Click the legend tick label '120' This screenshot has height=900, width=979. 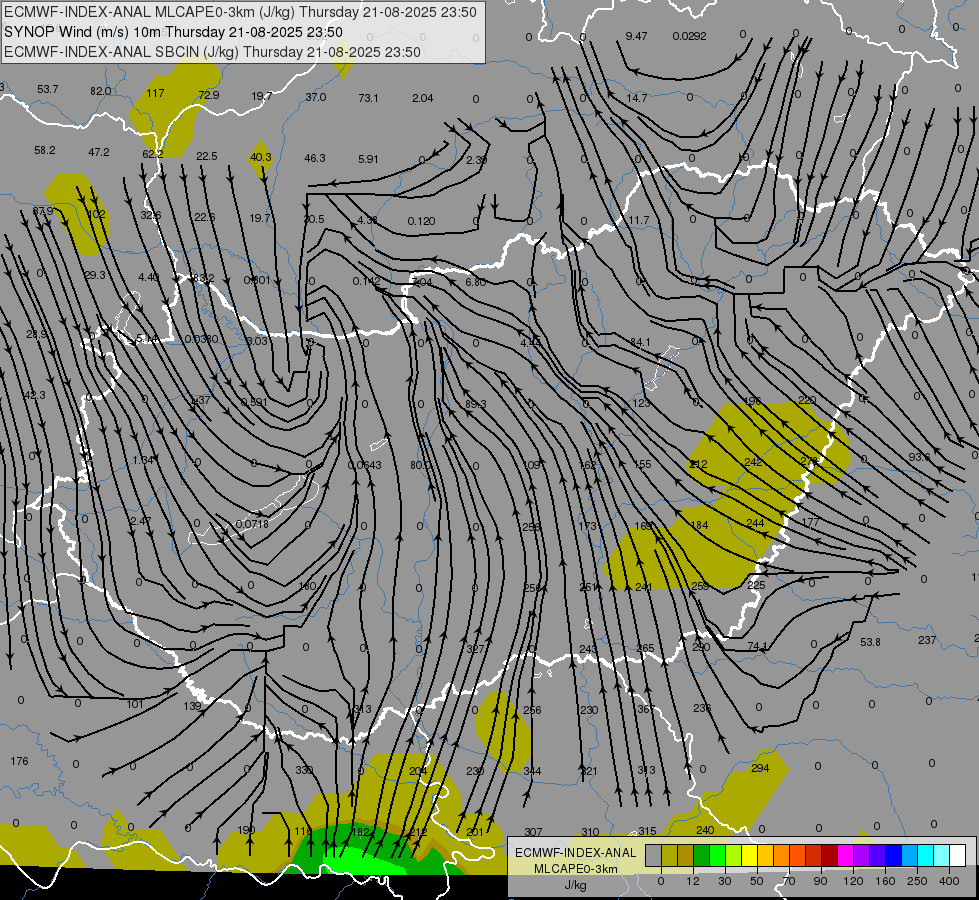[852, 881]
